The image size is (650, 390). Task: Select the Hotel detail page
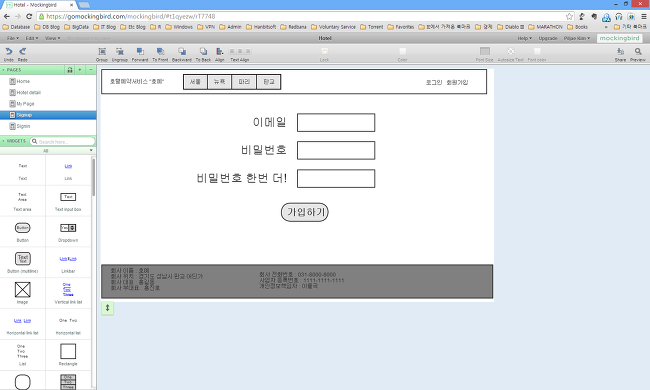pos(48,92)
